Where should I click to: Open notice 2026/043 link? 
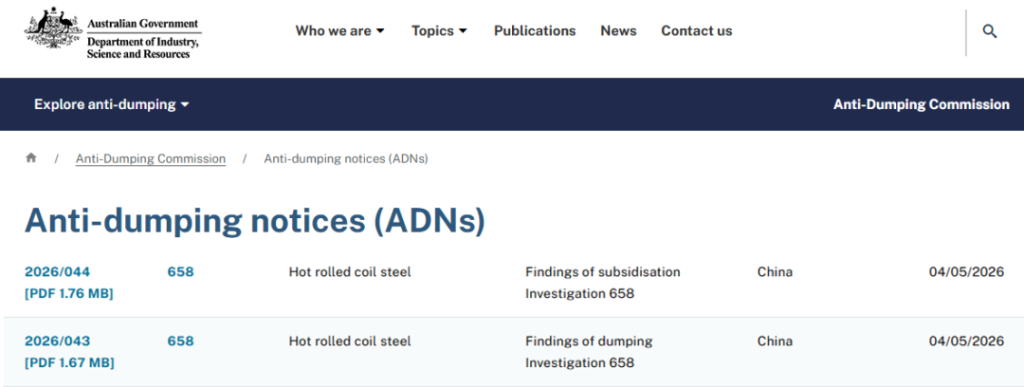[57, 341]
